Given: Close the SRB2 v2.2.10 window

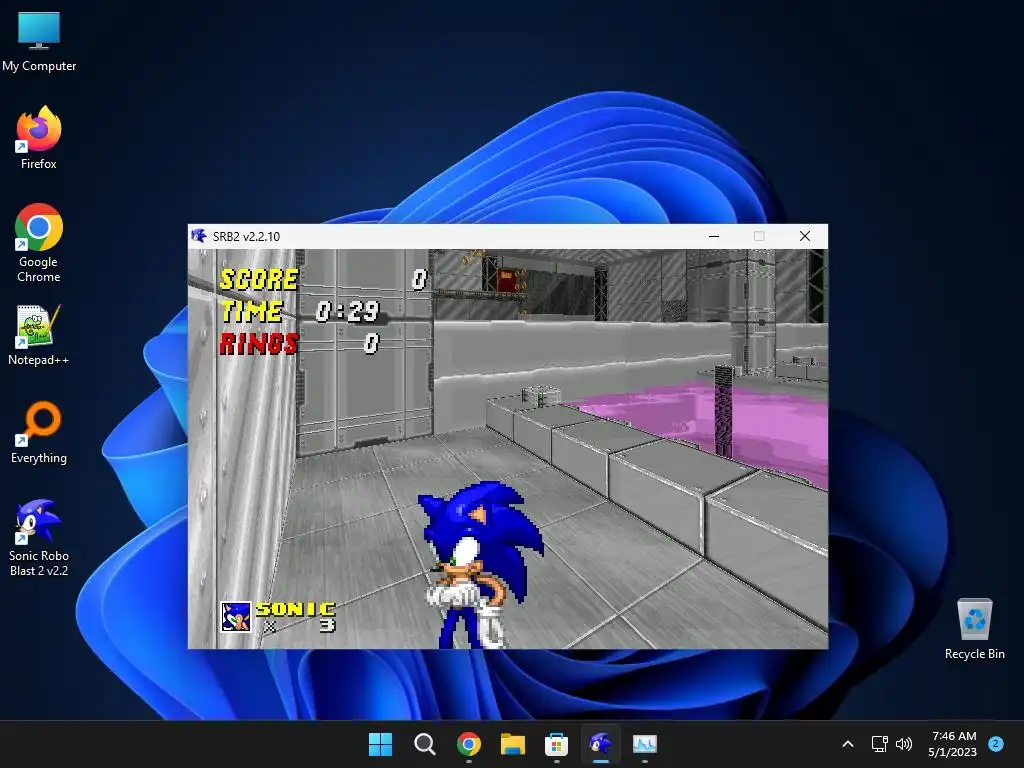Looking at the screenshot, I should (805, 236).
